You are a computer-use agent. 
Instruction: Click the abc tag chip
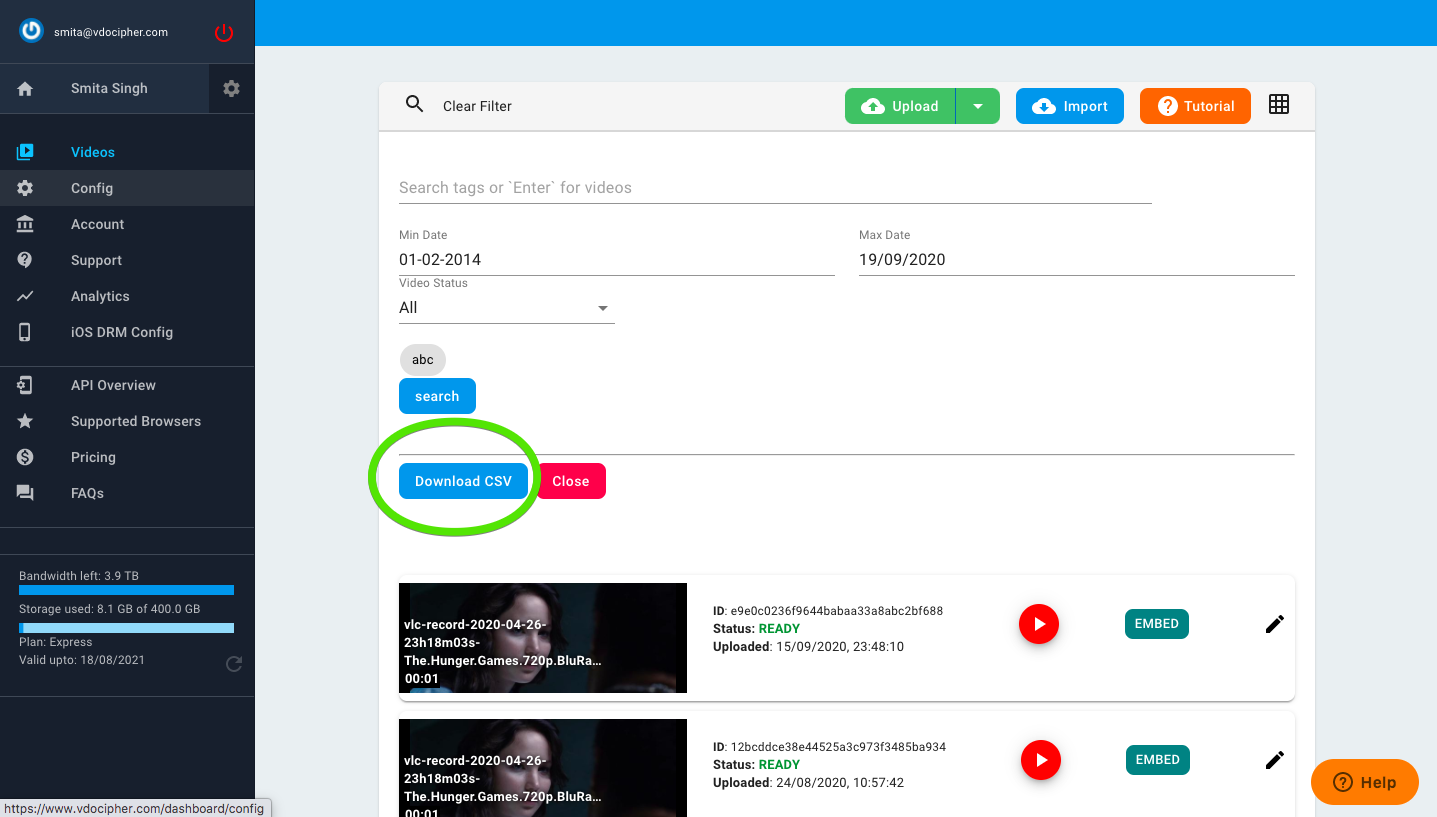[423, 360]
